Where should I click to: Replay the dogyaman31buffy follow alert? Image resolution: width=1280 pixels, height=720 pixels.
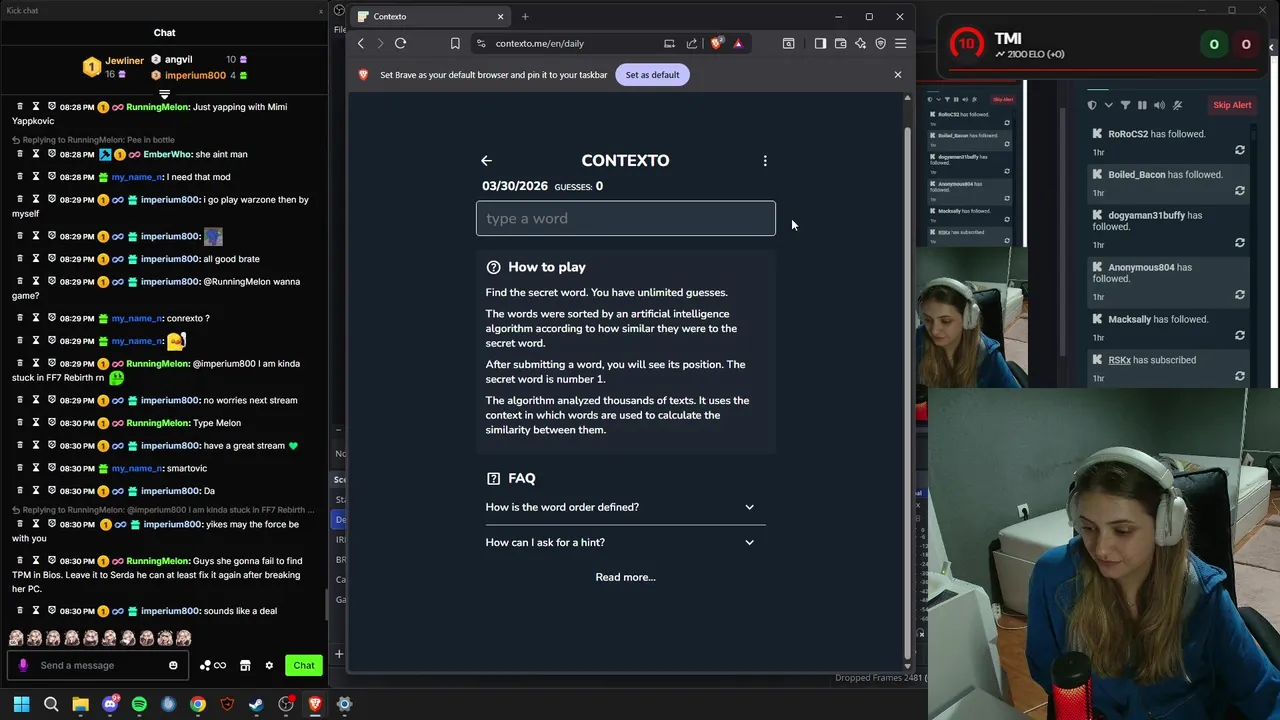(x=1240, y=242)
